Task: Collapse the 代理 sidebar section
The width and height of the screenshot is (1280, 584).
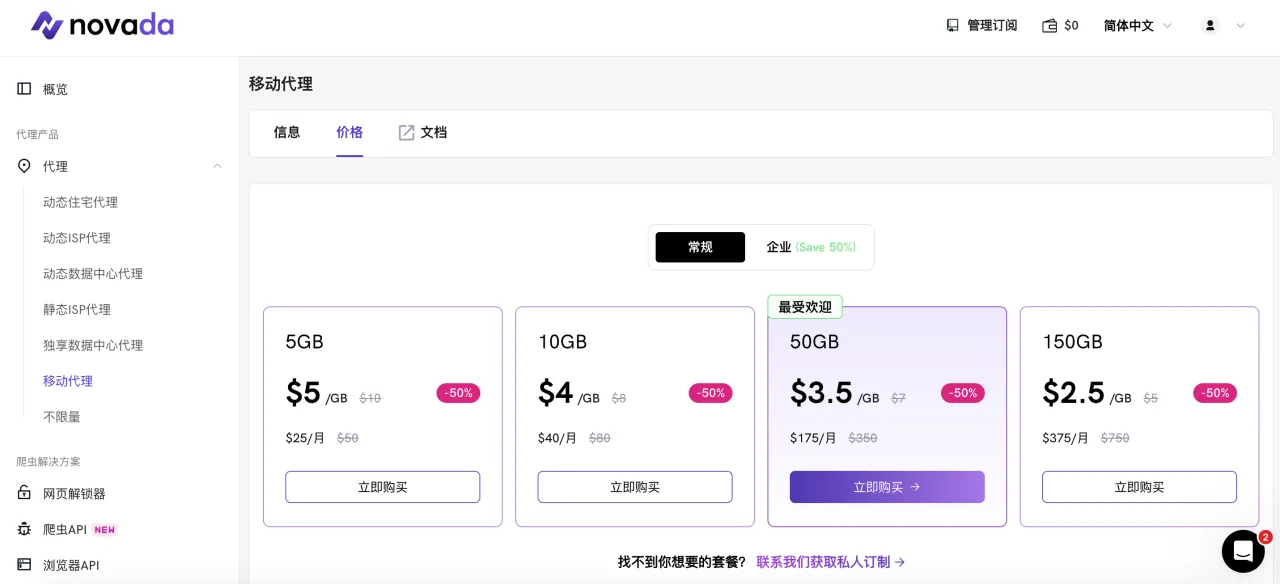Action: pos(217,166)
